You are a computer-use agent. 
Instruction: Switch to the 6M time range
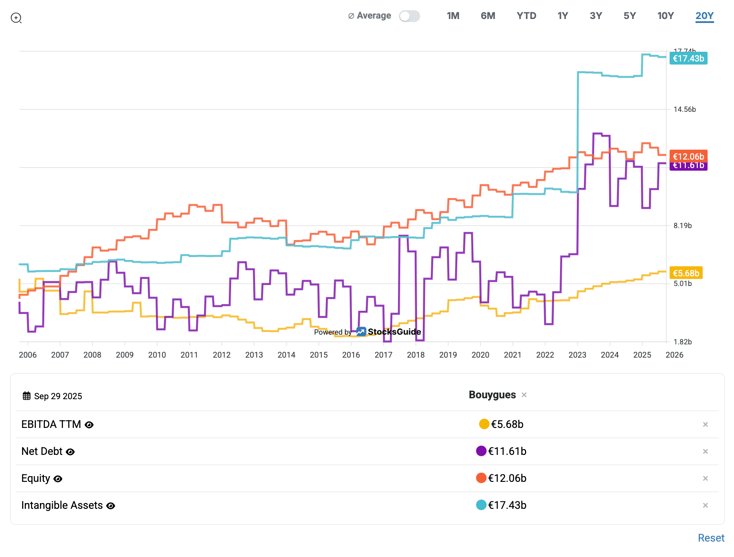[488, 16]
